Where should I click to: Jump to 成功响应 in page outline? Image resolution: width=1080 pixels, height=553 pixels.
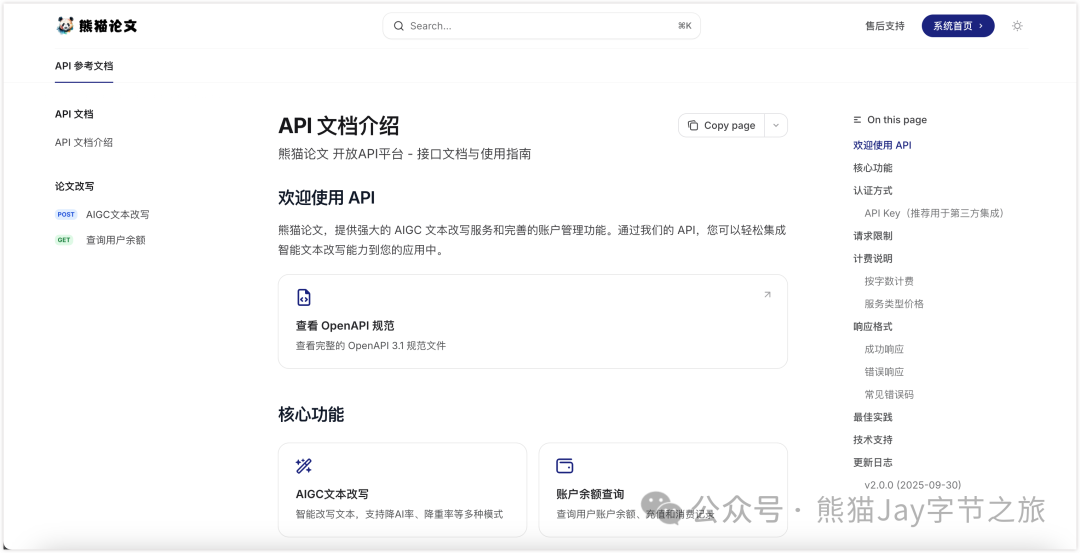click(x=884, y=349)
